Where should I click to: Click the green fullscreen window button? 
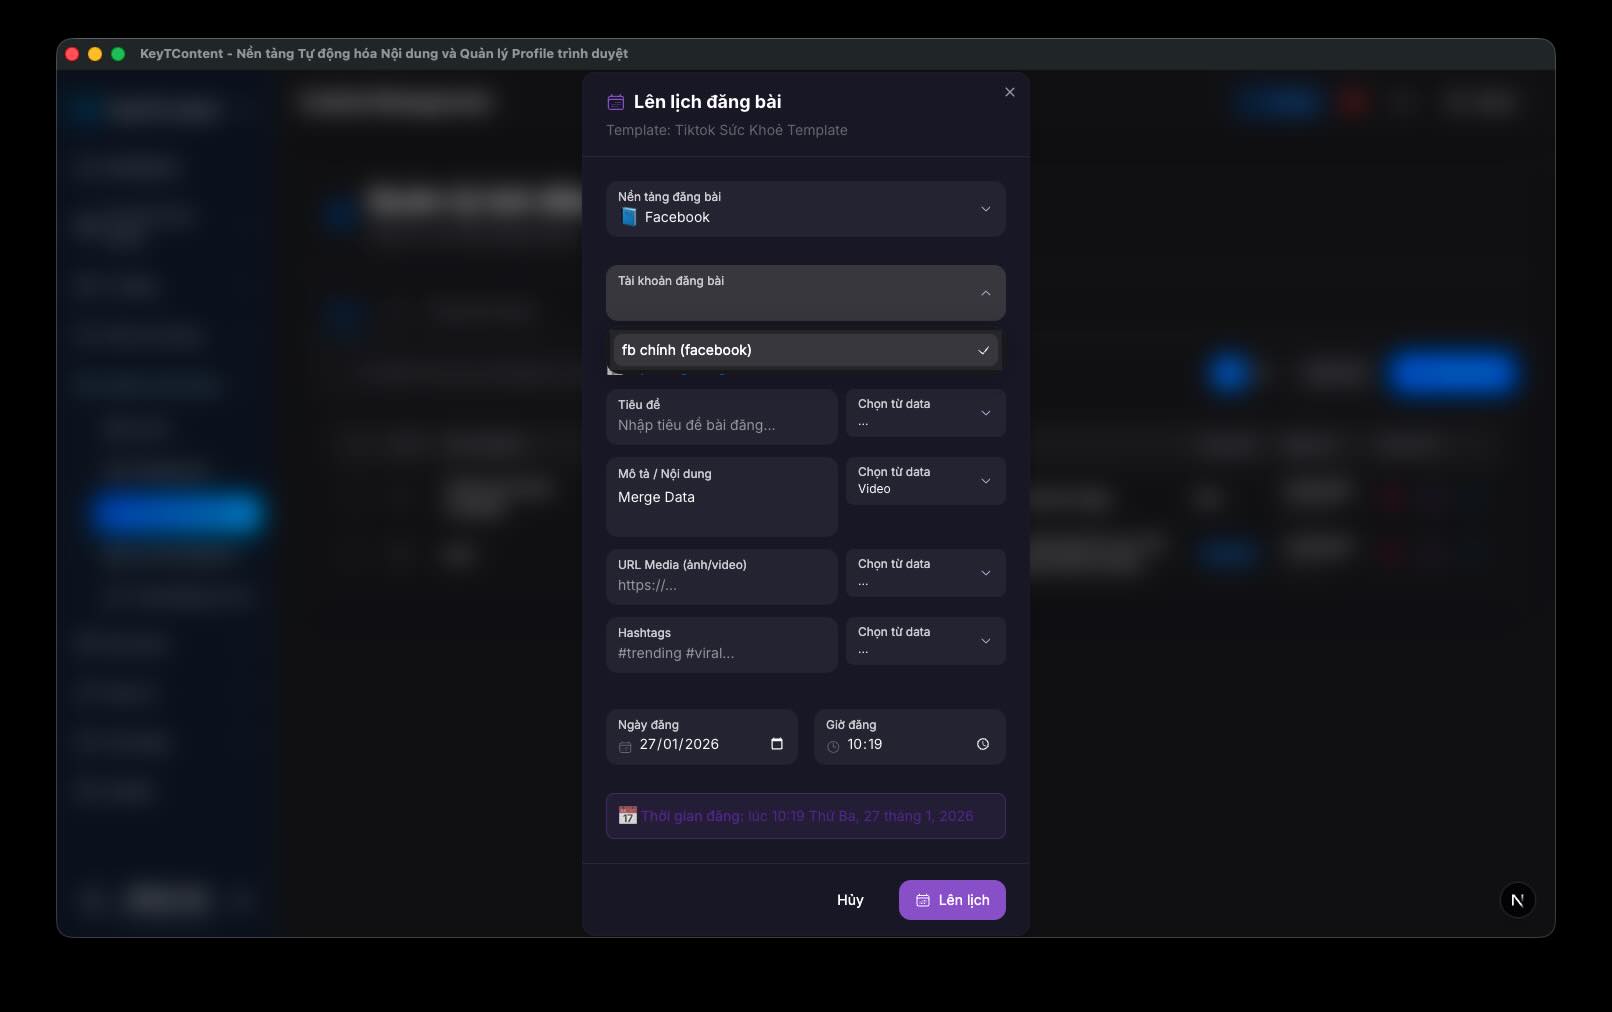coord(118,54)
